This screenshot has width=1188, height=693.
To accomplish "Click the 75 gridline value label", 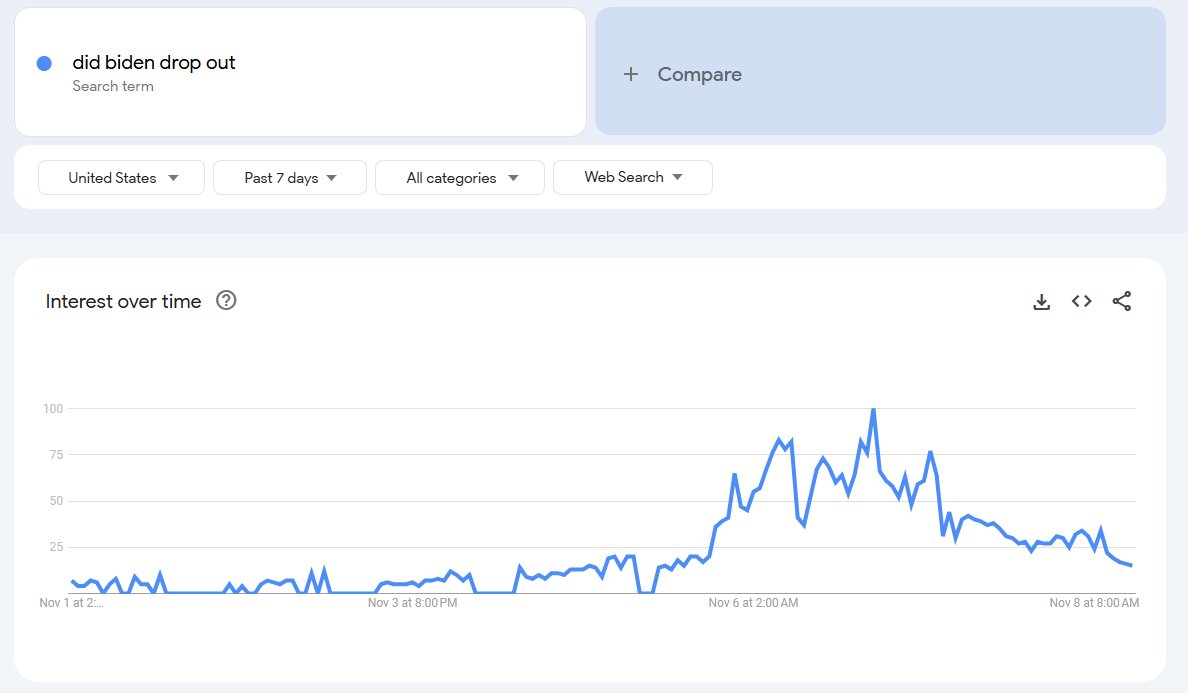I will (x=56, y=454).
